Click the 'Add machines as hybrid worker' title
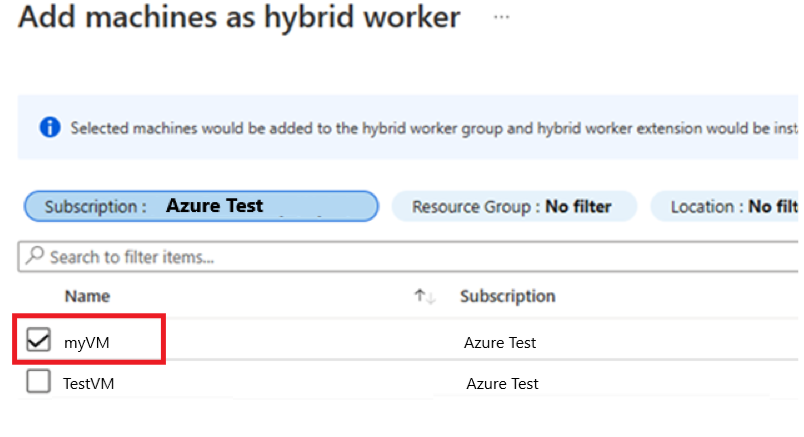This screenshot has width=804, height=437. point(240,18)
